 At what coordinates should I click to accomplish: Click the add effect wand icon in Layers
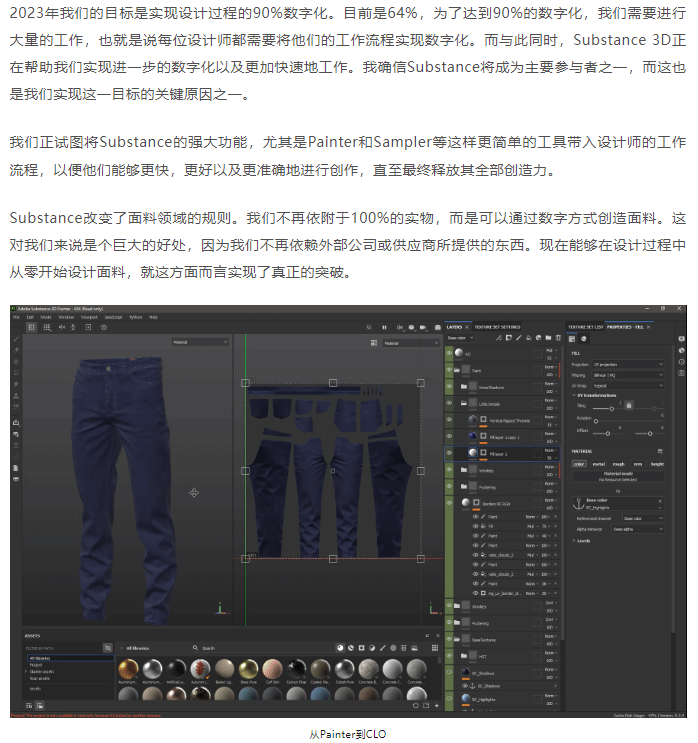(499, 338)
